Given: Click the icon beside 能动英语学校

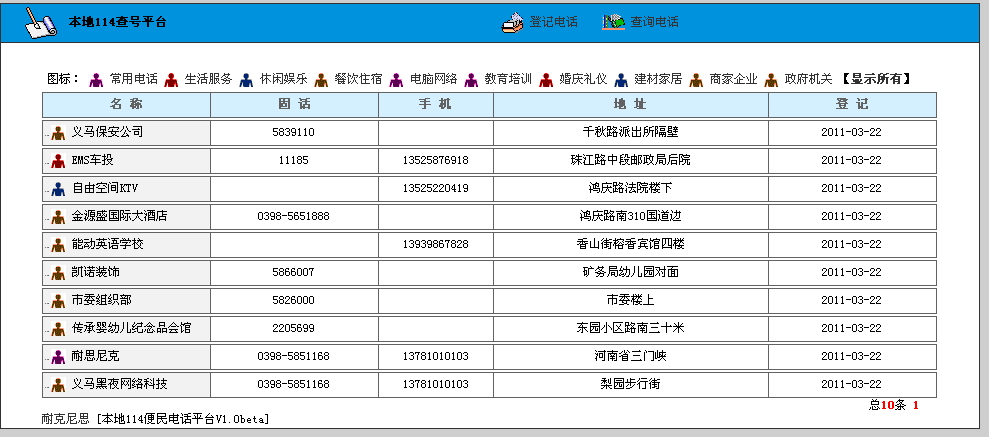Looking at the screenshot, I should (59, 245).
